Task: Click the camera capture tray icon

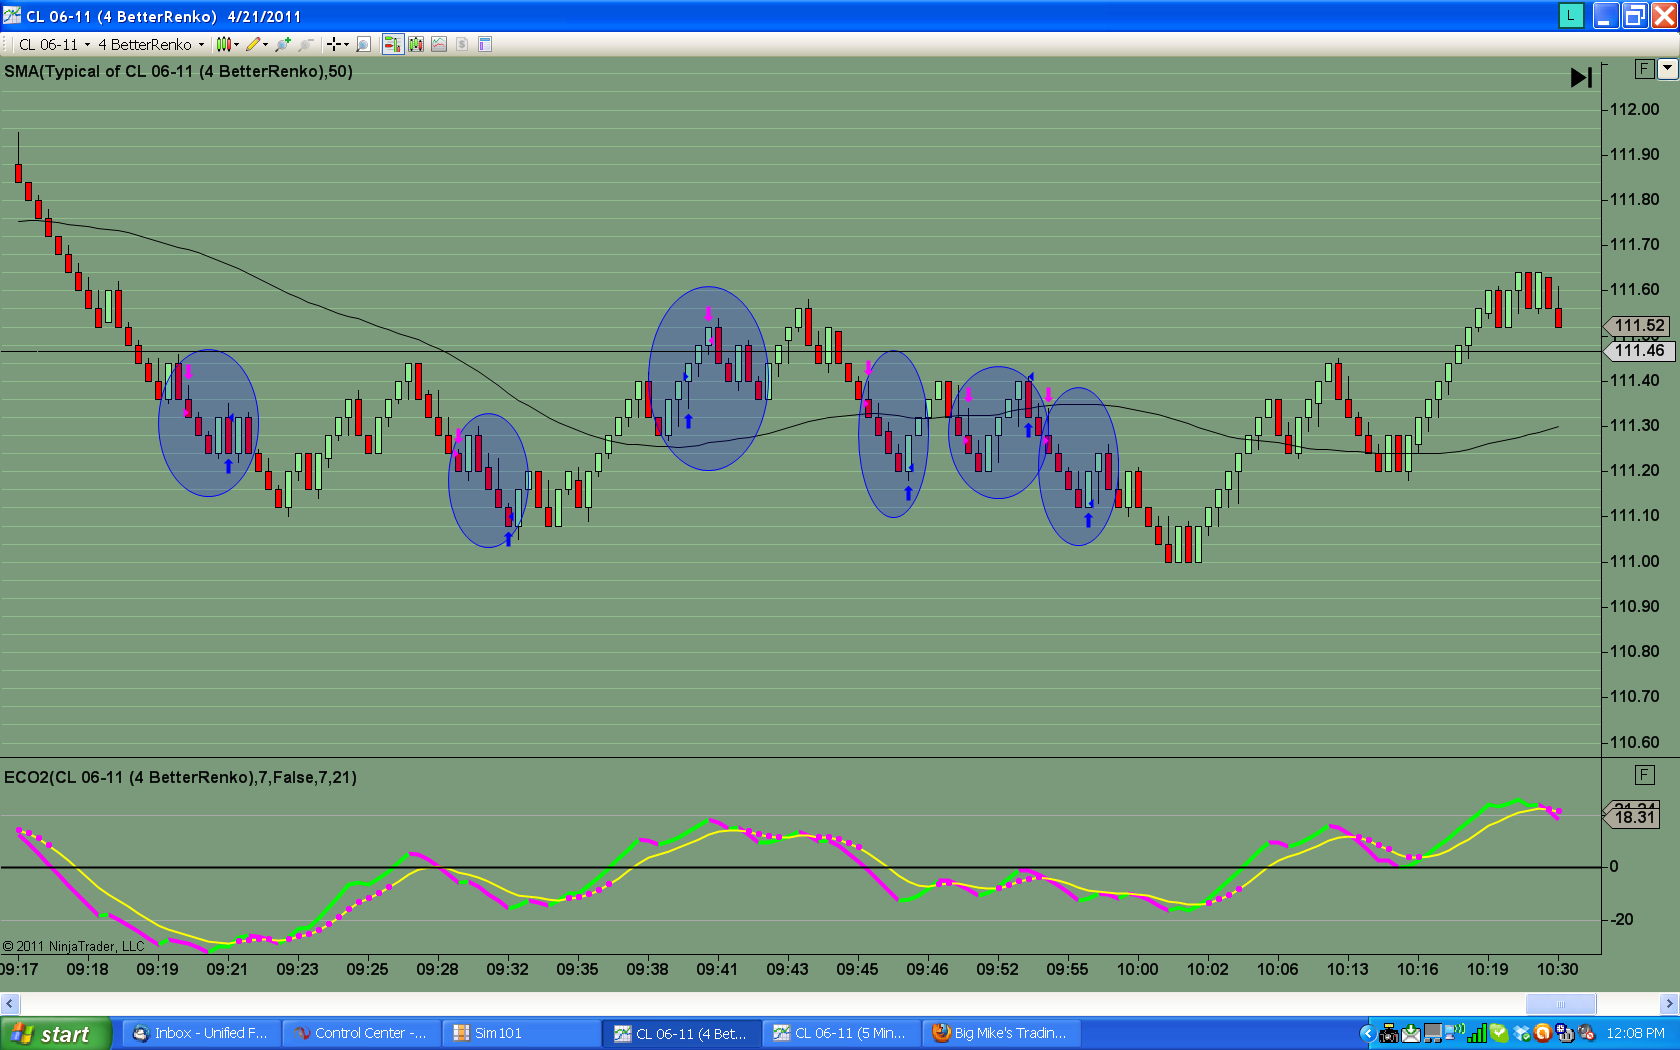Action: coord(1389,1034)
